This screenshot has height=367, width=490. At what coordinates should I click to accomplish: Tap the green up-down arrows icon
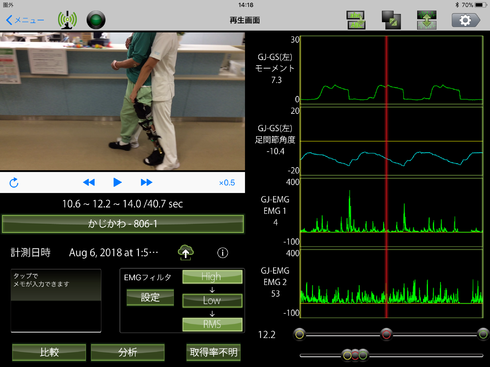427,20
